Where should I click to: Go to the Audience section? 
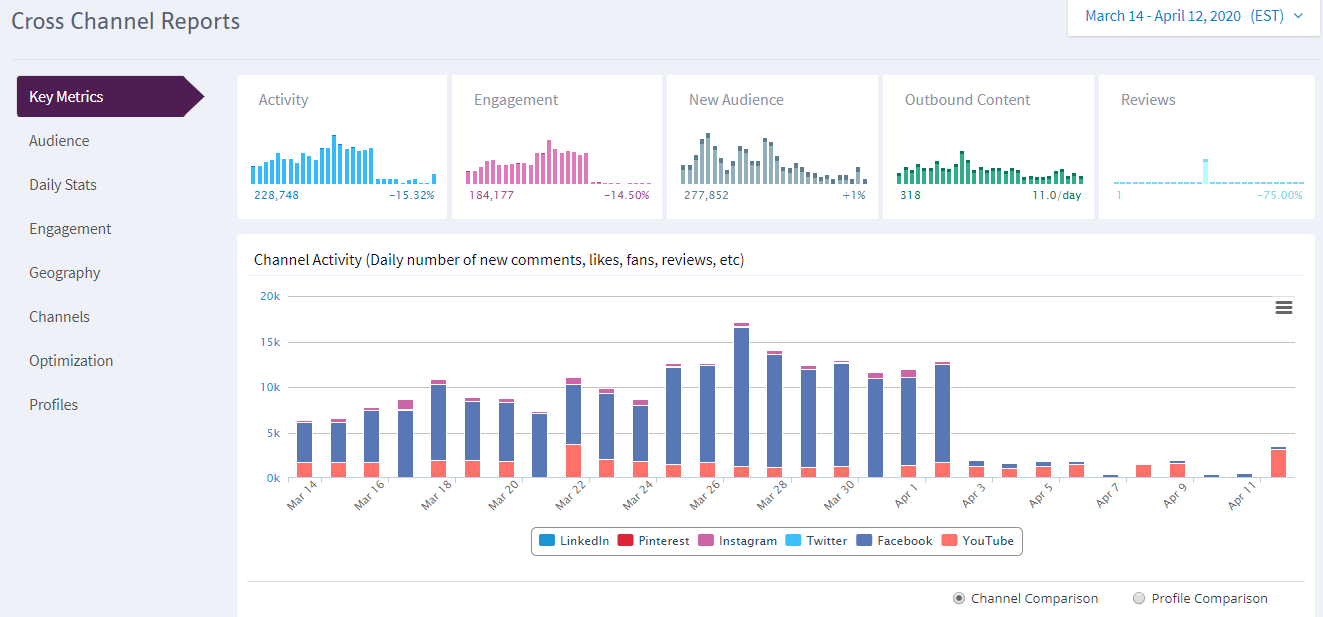point(59,141)
